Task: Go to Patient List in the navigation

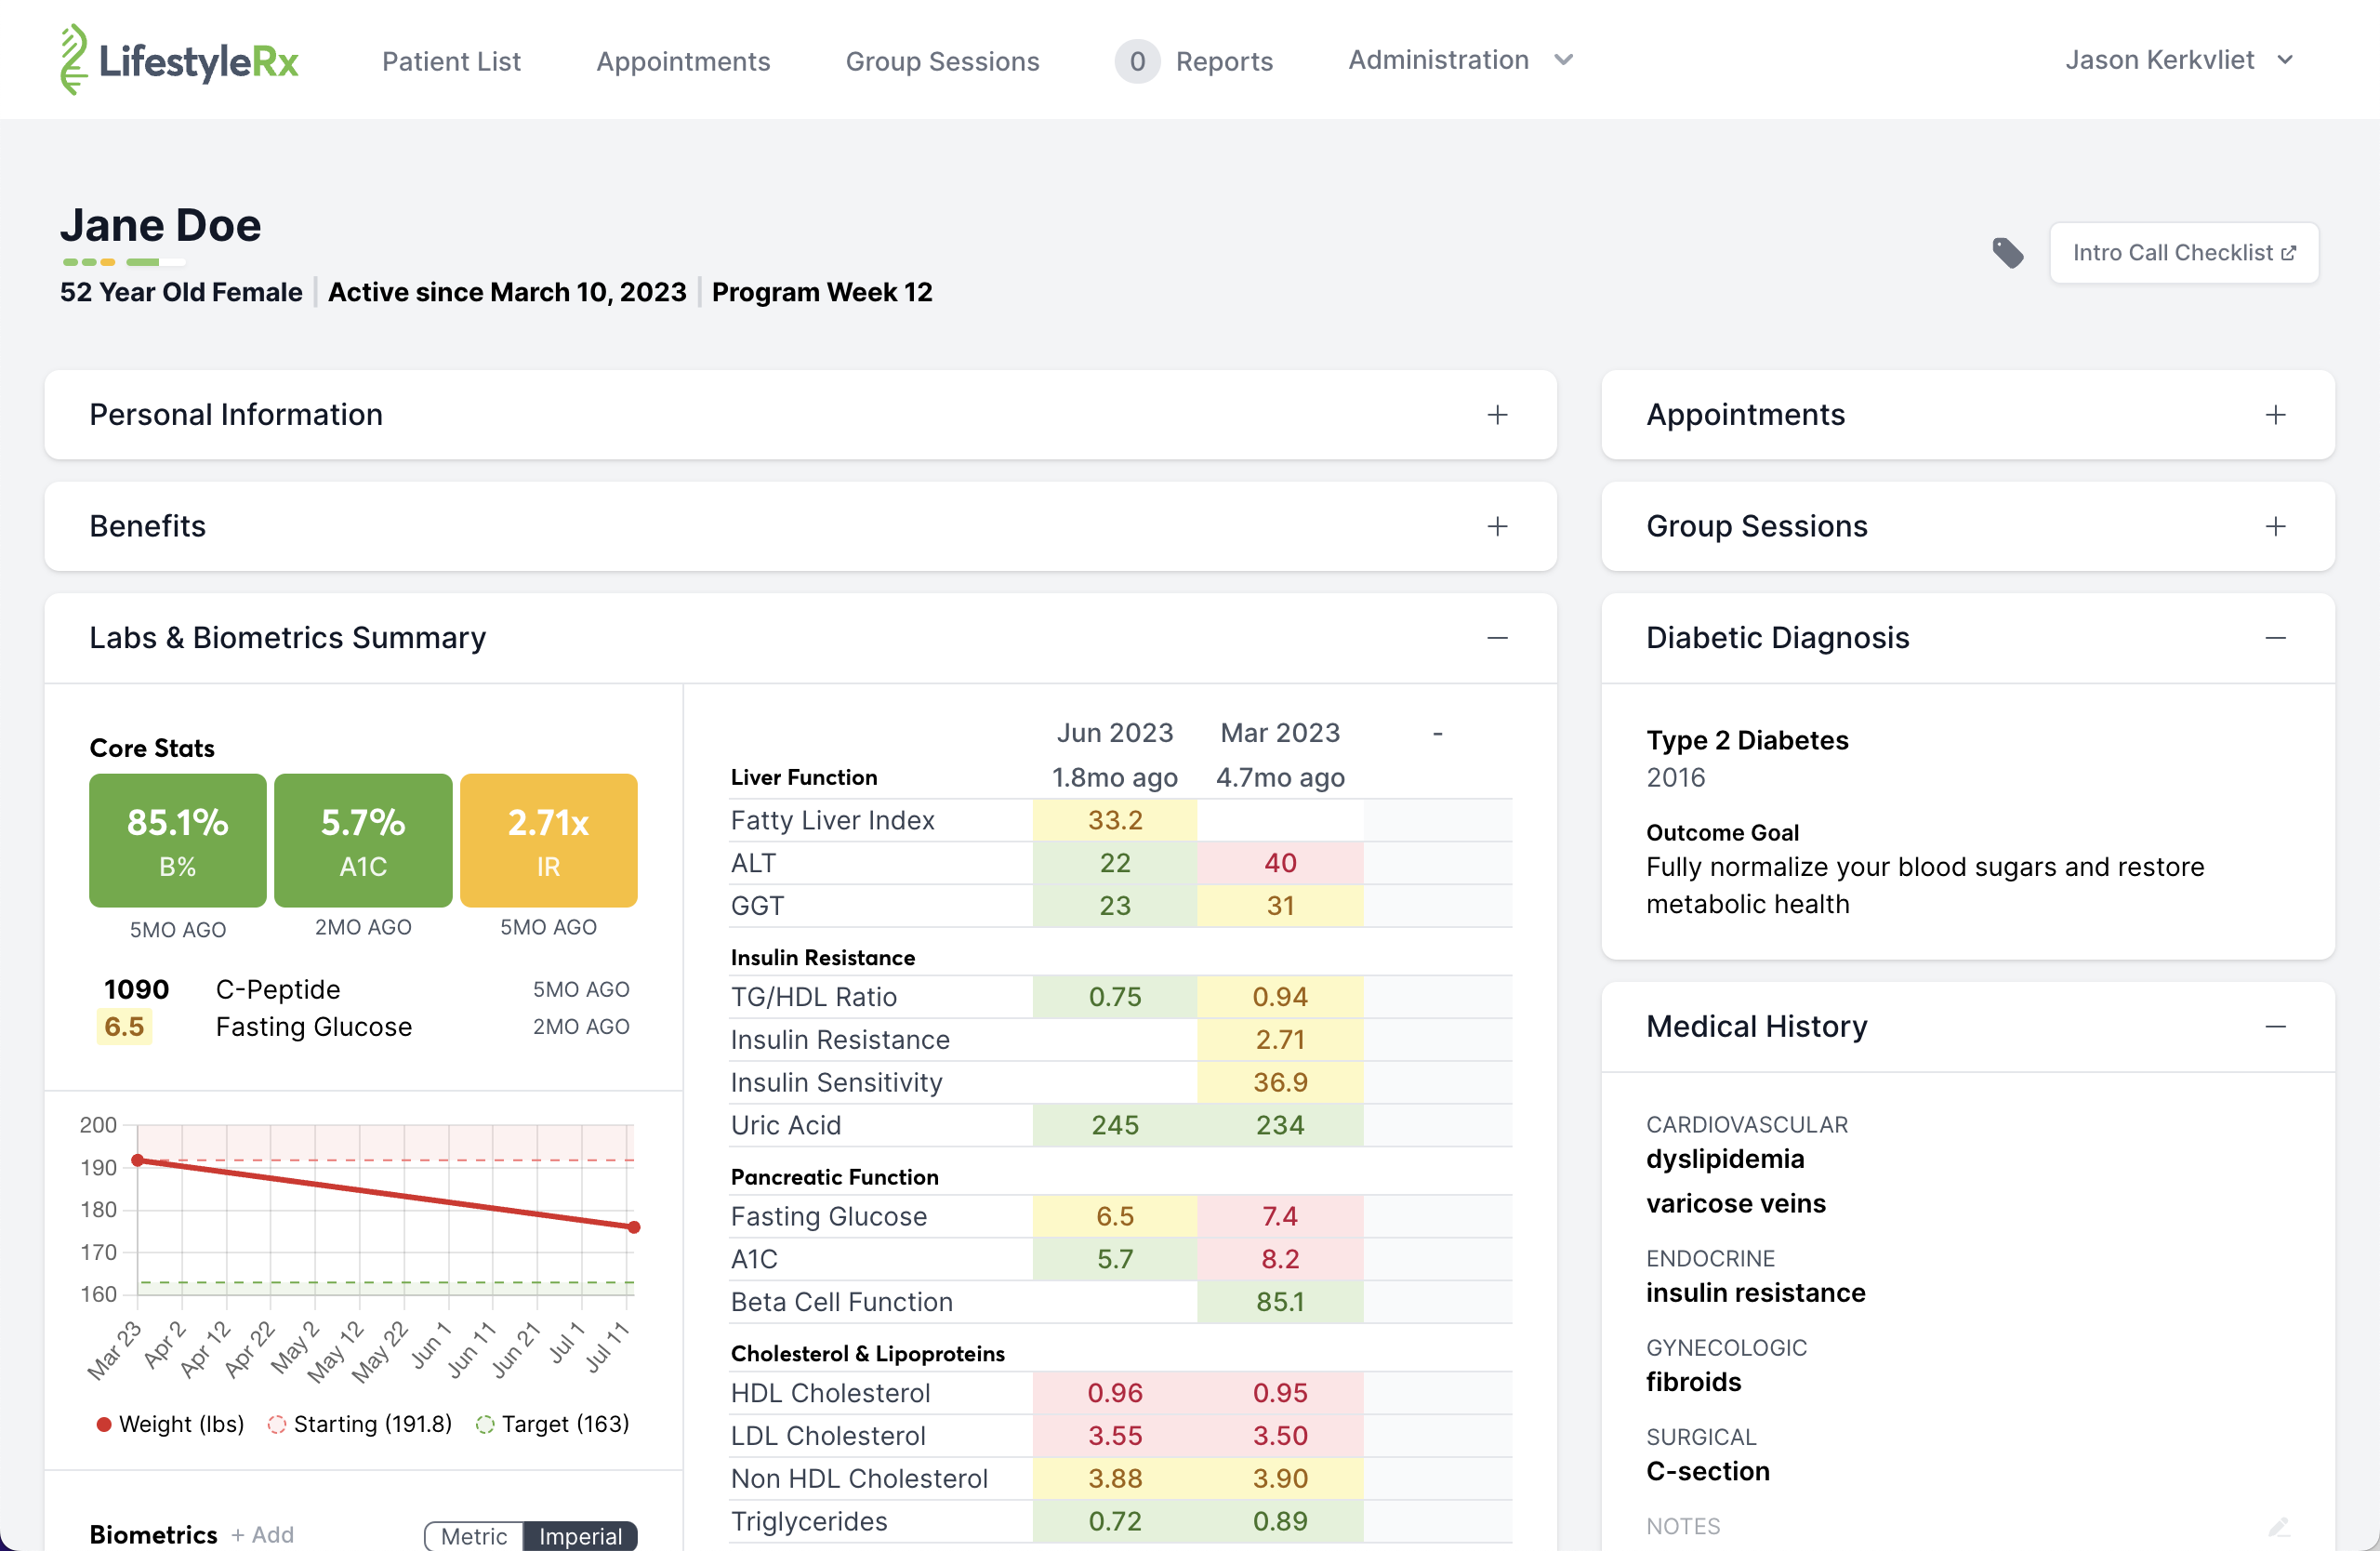Action: click(x=451, y=62)
